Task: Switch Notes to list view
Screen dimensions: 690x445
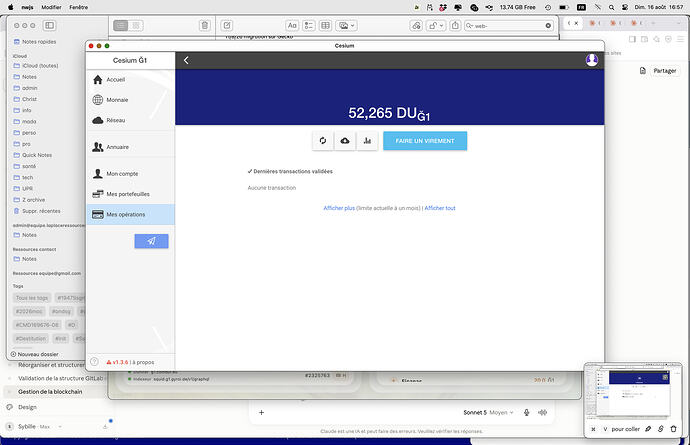Action: (x=121, y=26)
